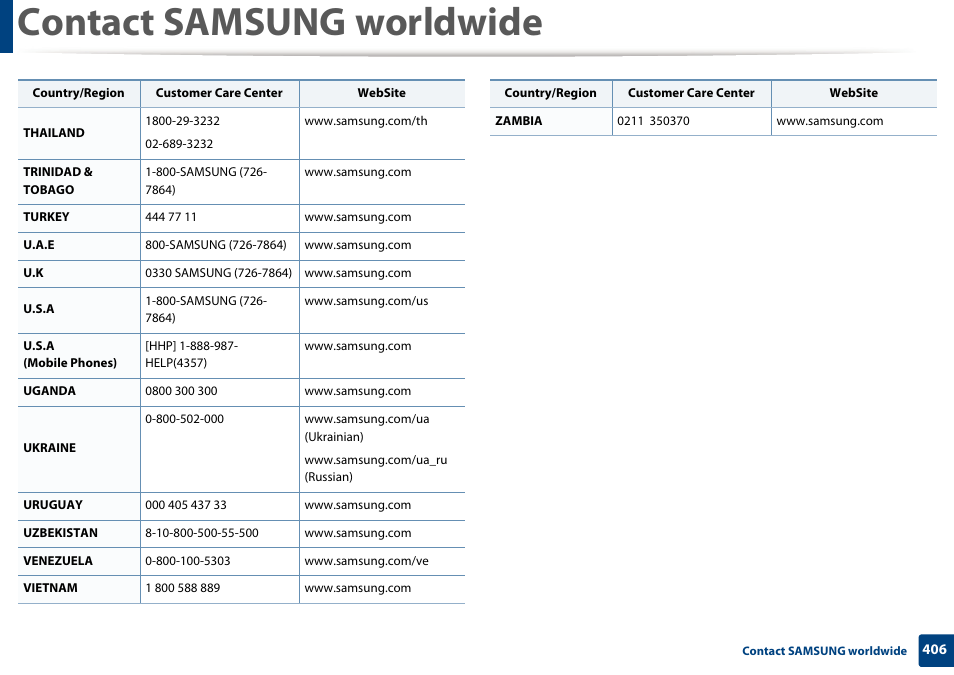Viewport: 954px width, 675px height.
Task: Click the Uzbekistan row website www.samsung.com
Action: 358,533
